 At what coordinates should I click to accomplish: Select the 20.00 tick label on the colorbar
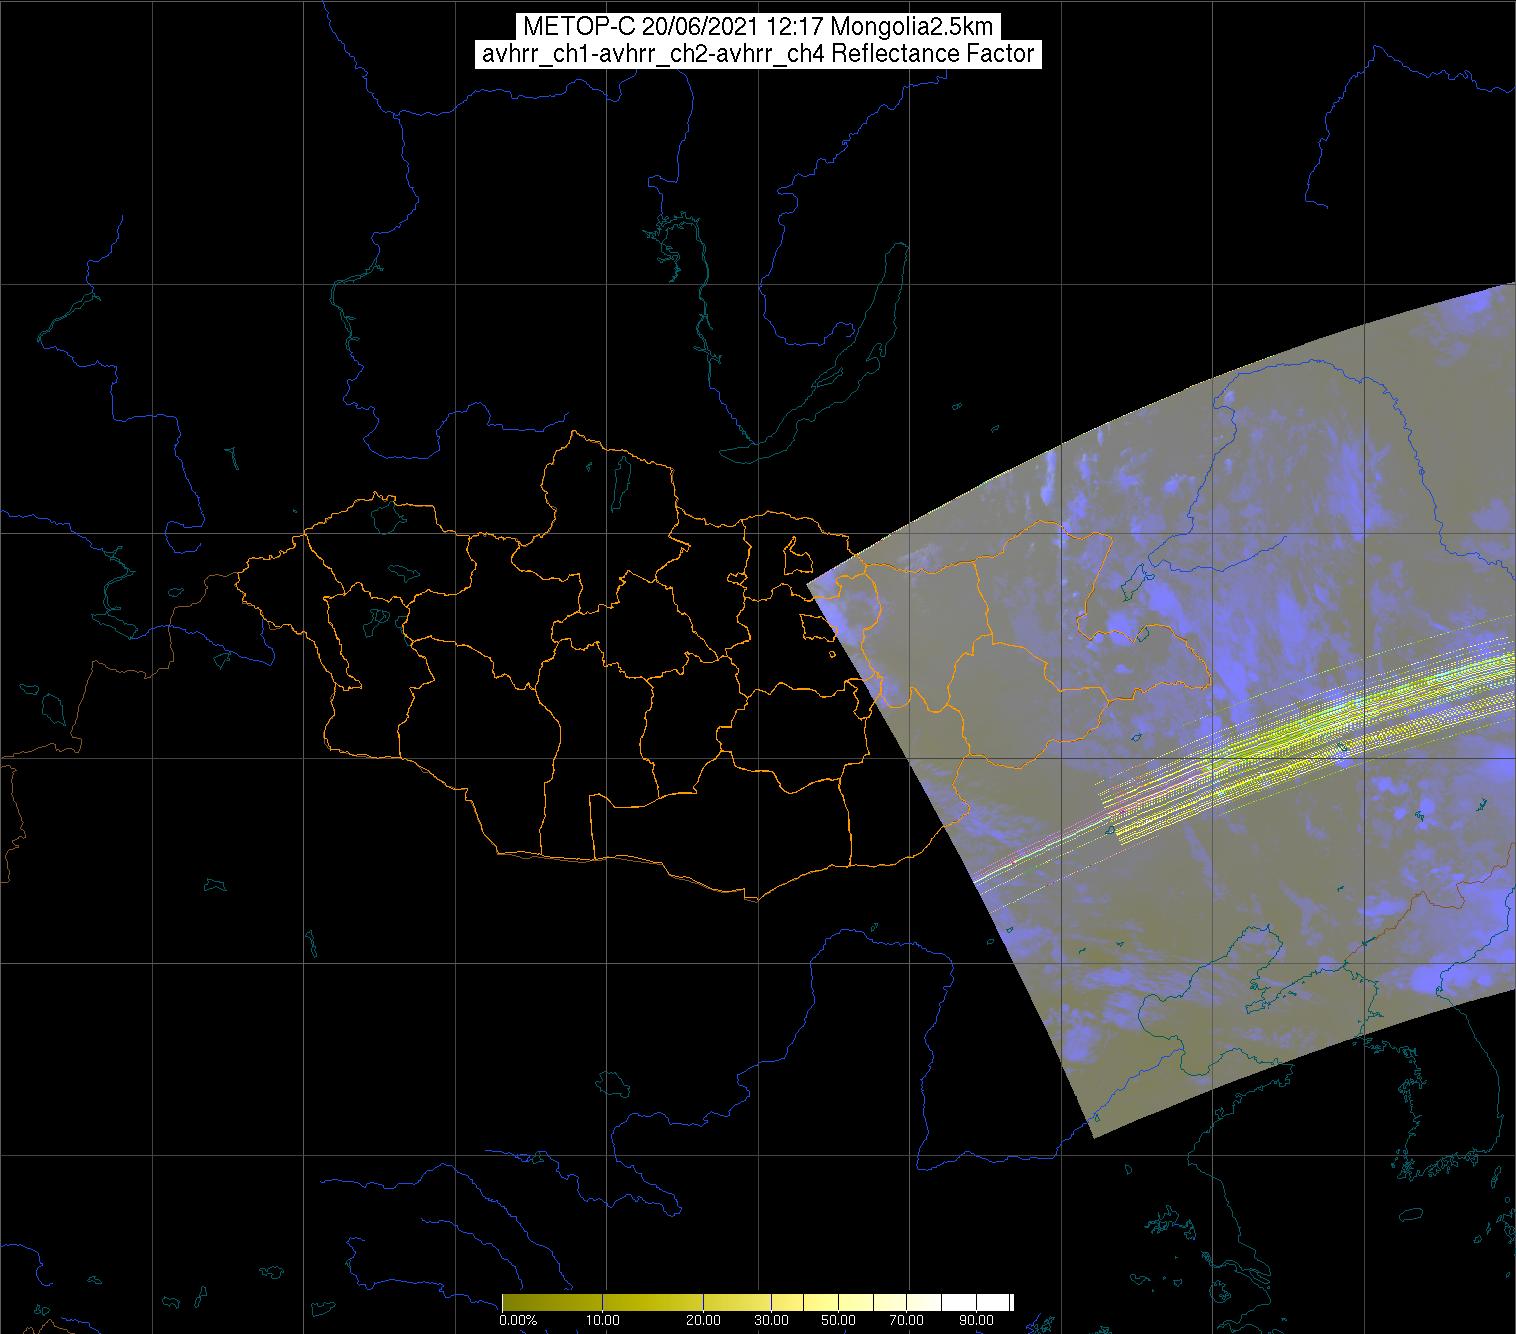[x=703, y=1321]
